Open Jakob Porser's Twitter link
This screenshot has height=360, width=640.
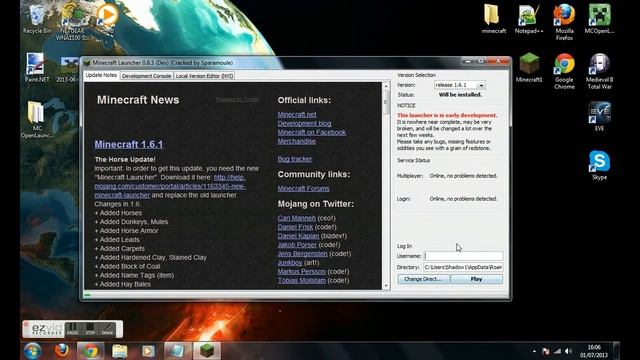(x=297, y=245)
